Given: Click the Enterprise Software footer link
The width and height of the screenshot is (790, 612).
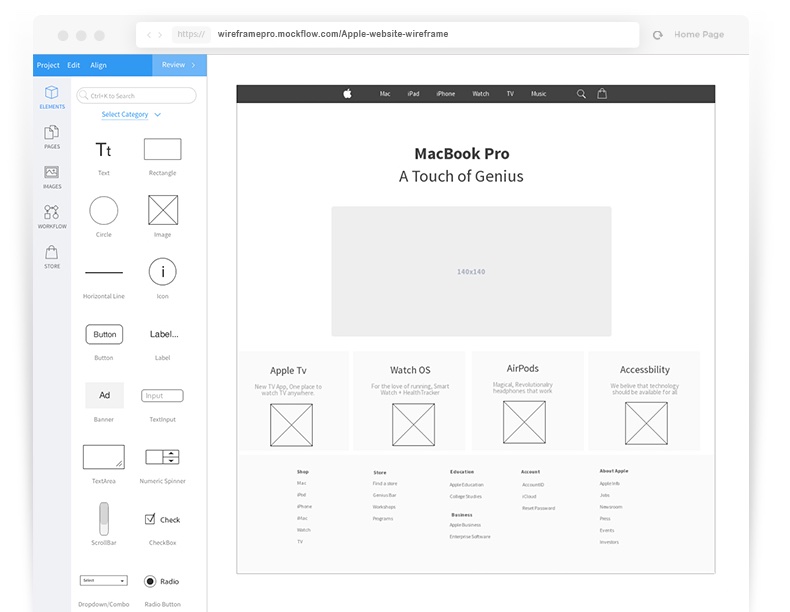Looking at the screenshot, I should [x=470, y=536].
